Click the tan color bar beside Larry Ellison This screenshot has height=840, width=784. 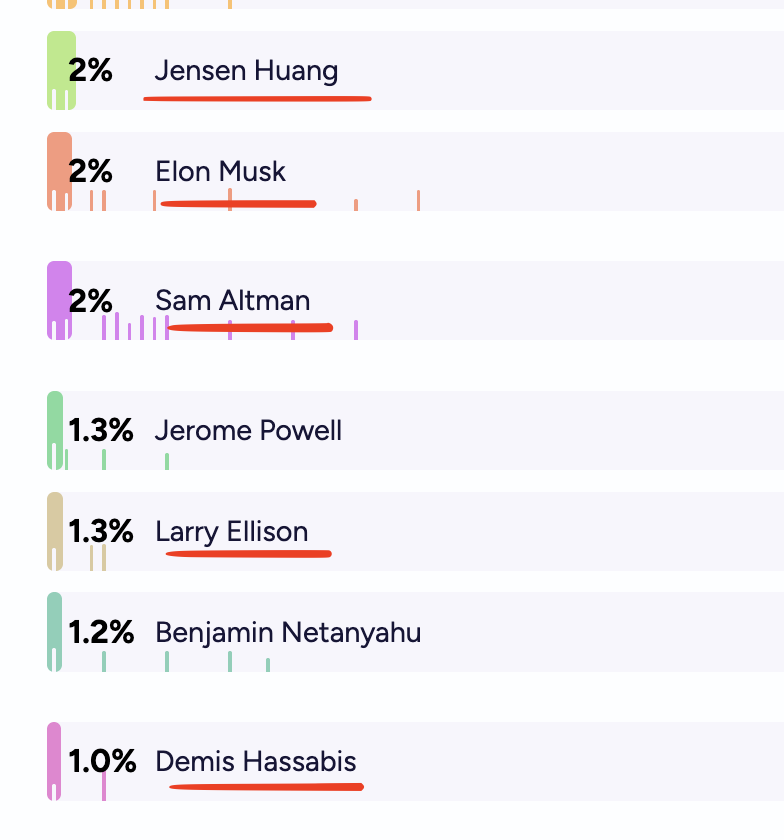coord(55,531)
